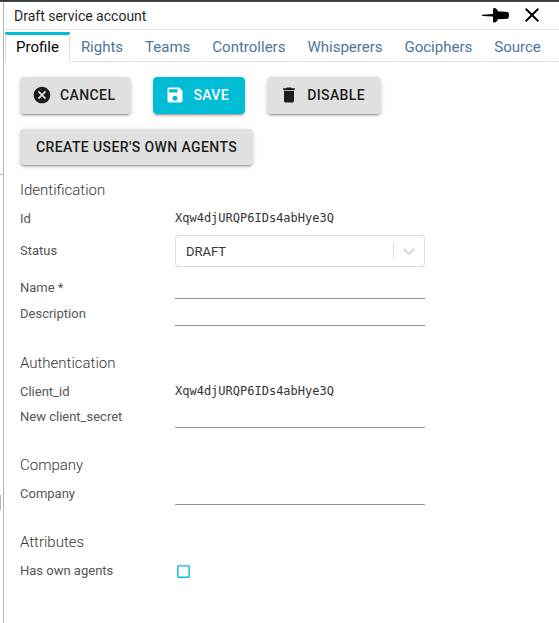The height and width of the screenshot is (623, 559).
Task: Click into the Description field
Action: 300,315
